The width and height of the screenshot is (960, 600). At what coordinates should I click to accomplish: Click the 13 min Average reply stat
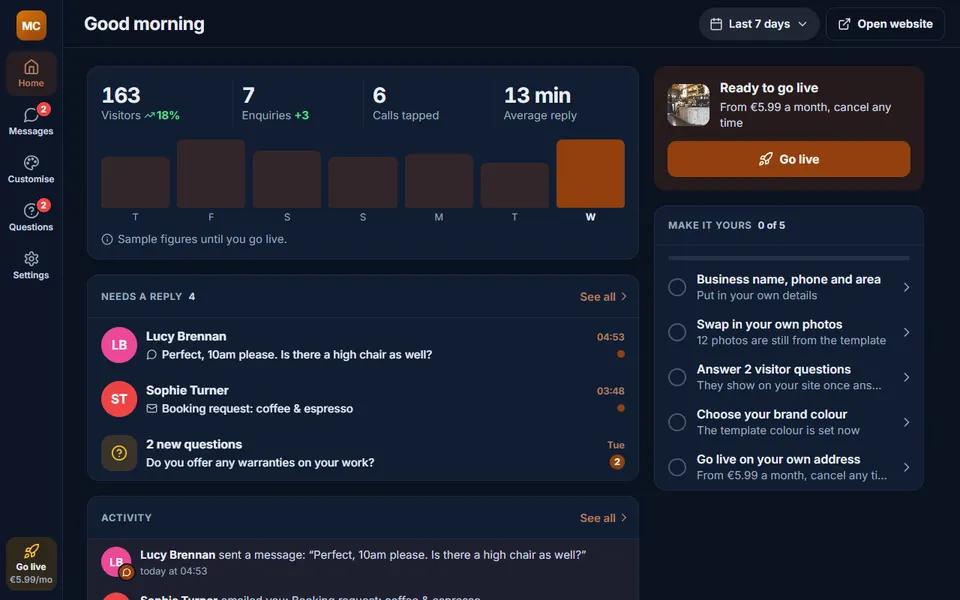pyautogui.click(x=540, y=103)
